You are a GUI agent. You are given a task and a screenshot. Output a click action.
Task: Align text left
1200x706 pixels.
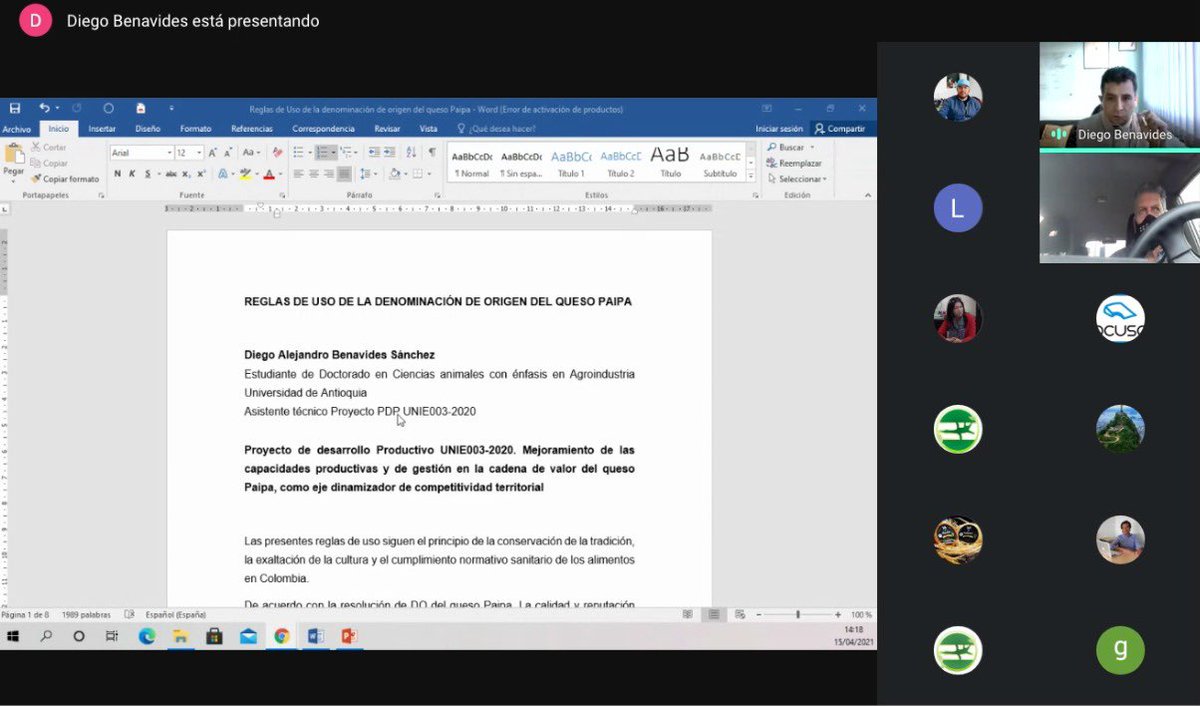click(x=297, y=174)
